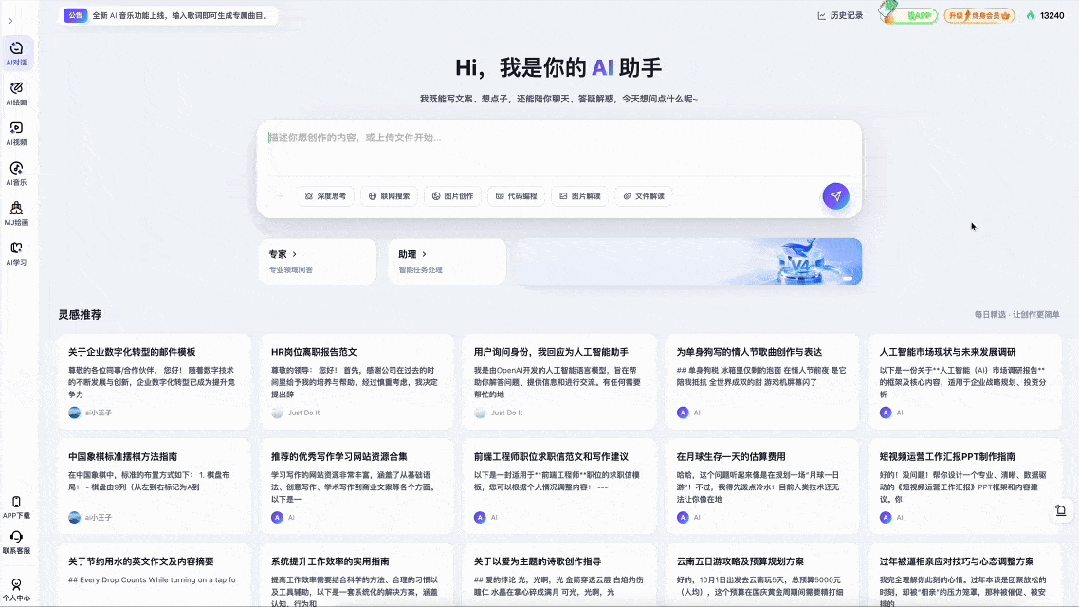Expand the 助理 assistant card
Image resolution: width=1079 pixels, height=607 pixels.
click(x=447, y=262)
